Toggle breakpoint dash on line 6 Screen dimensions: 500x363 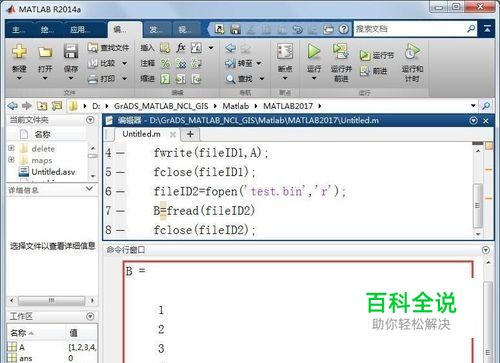click(120, 192)
